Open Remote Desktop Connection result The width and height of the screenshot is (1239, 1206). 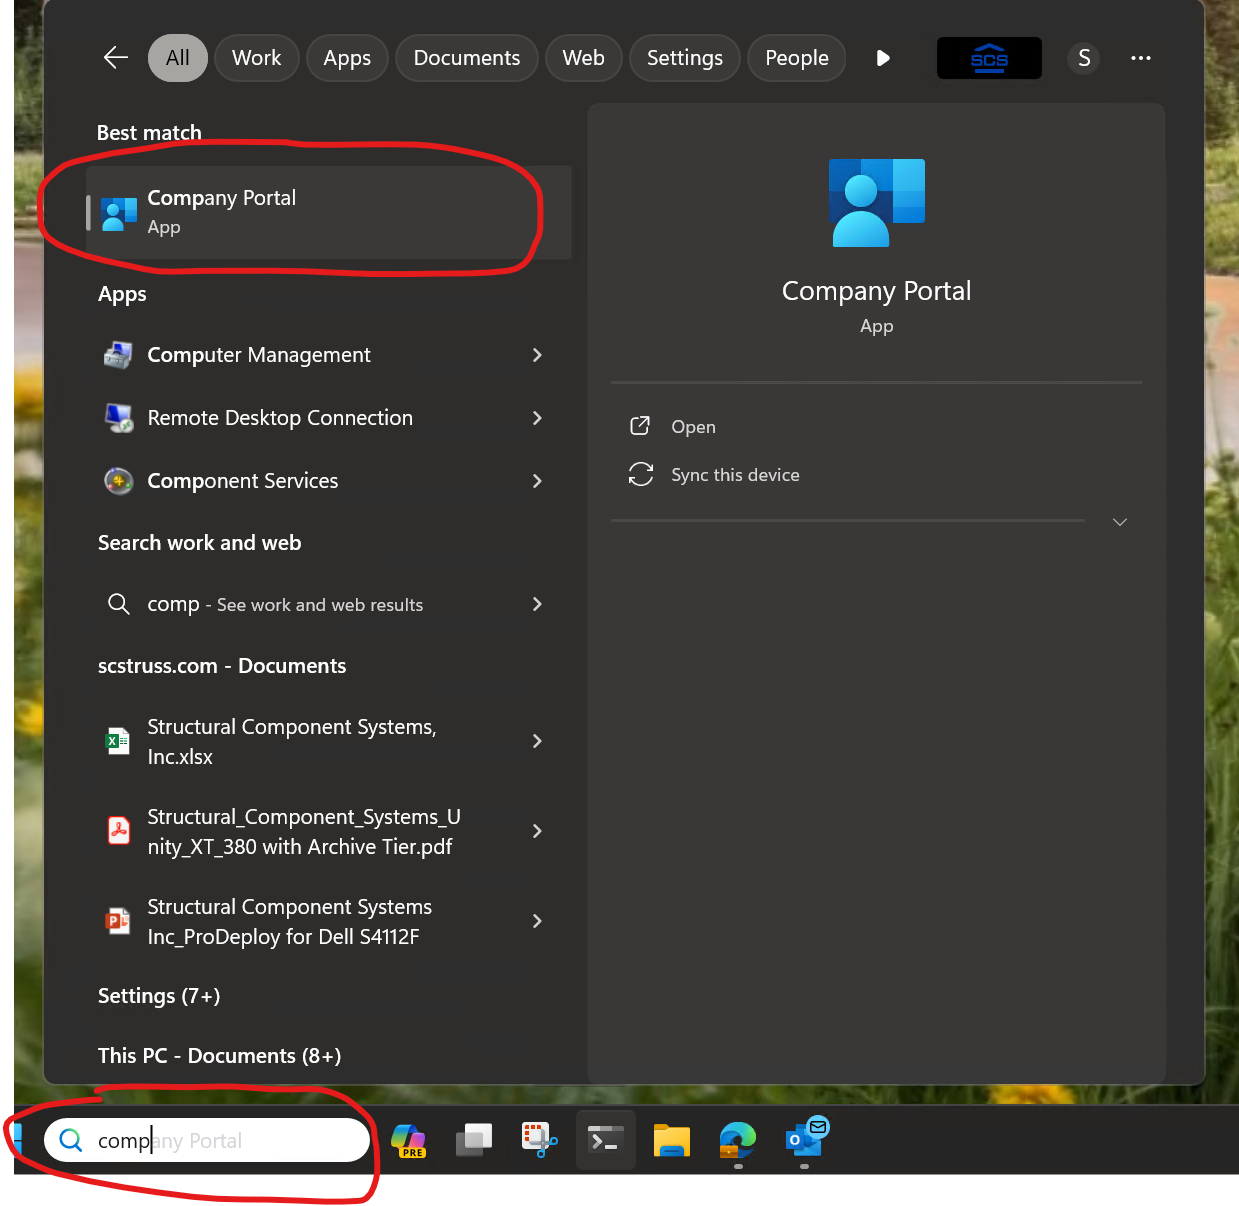[329, 418]
